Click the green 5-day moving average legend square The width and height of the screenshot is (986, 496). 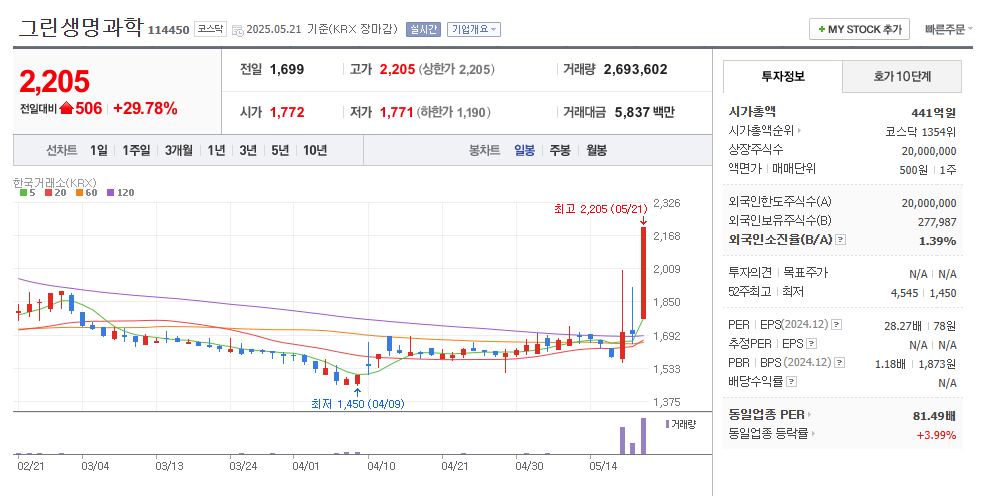click(x=23, y=193)
